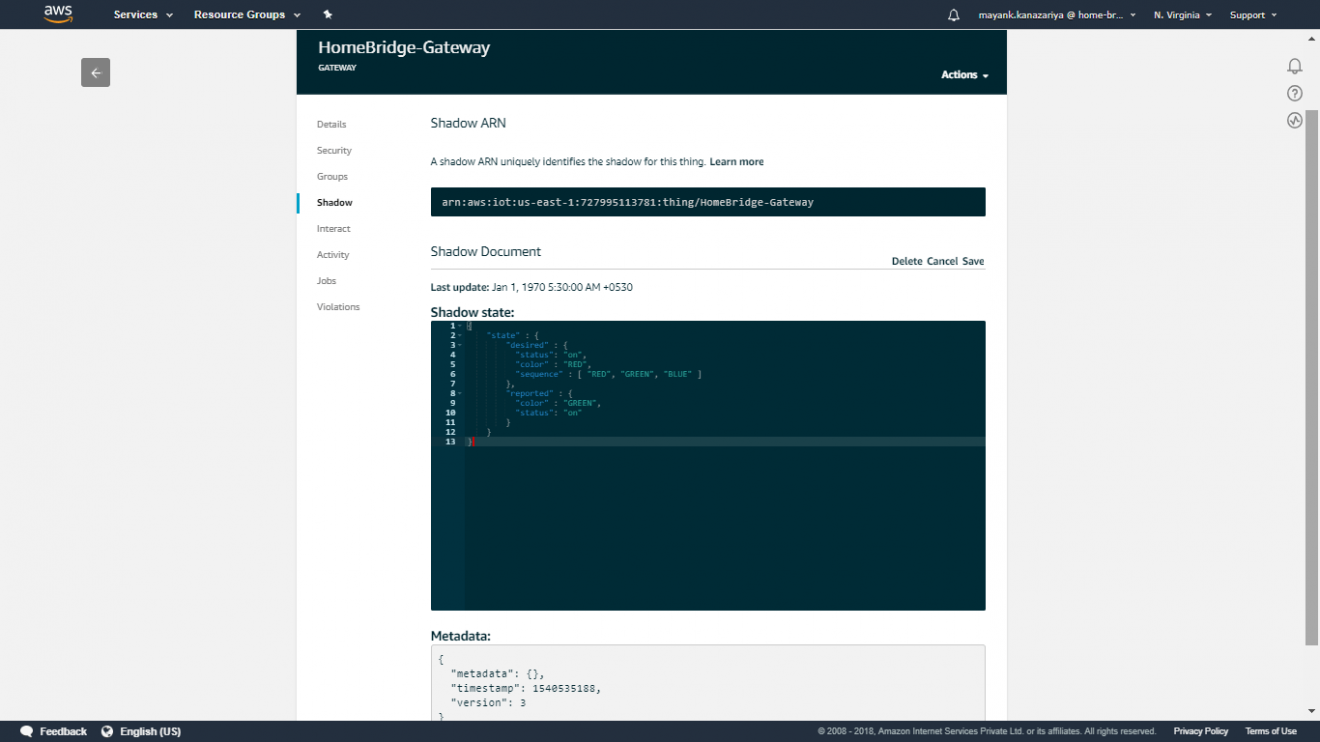
Task: Go to the Violations section
Action: (x=338, y=307)
